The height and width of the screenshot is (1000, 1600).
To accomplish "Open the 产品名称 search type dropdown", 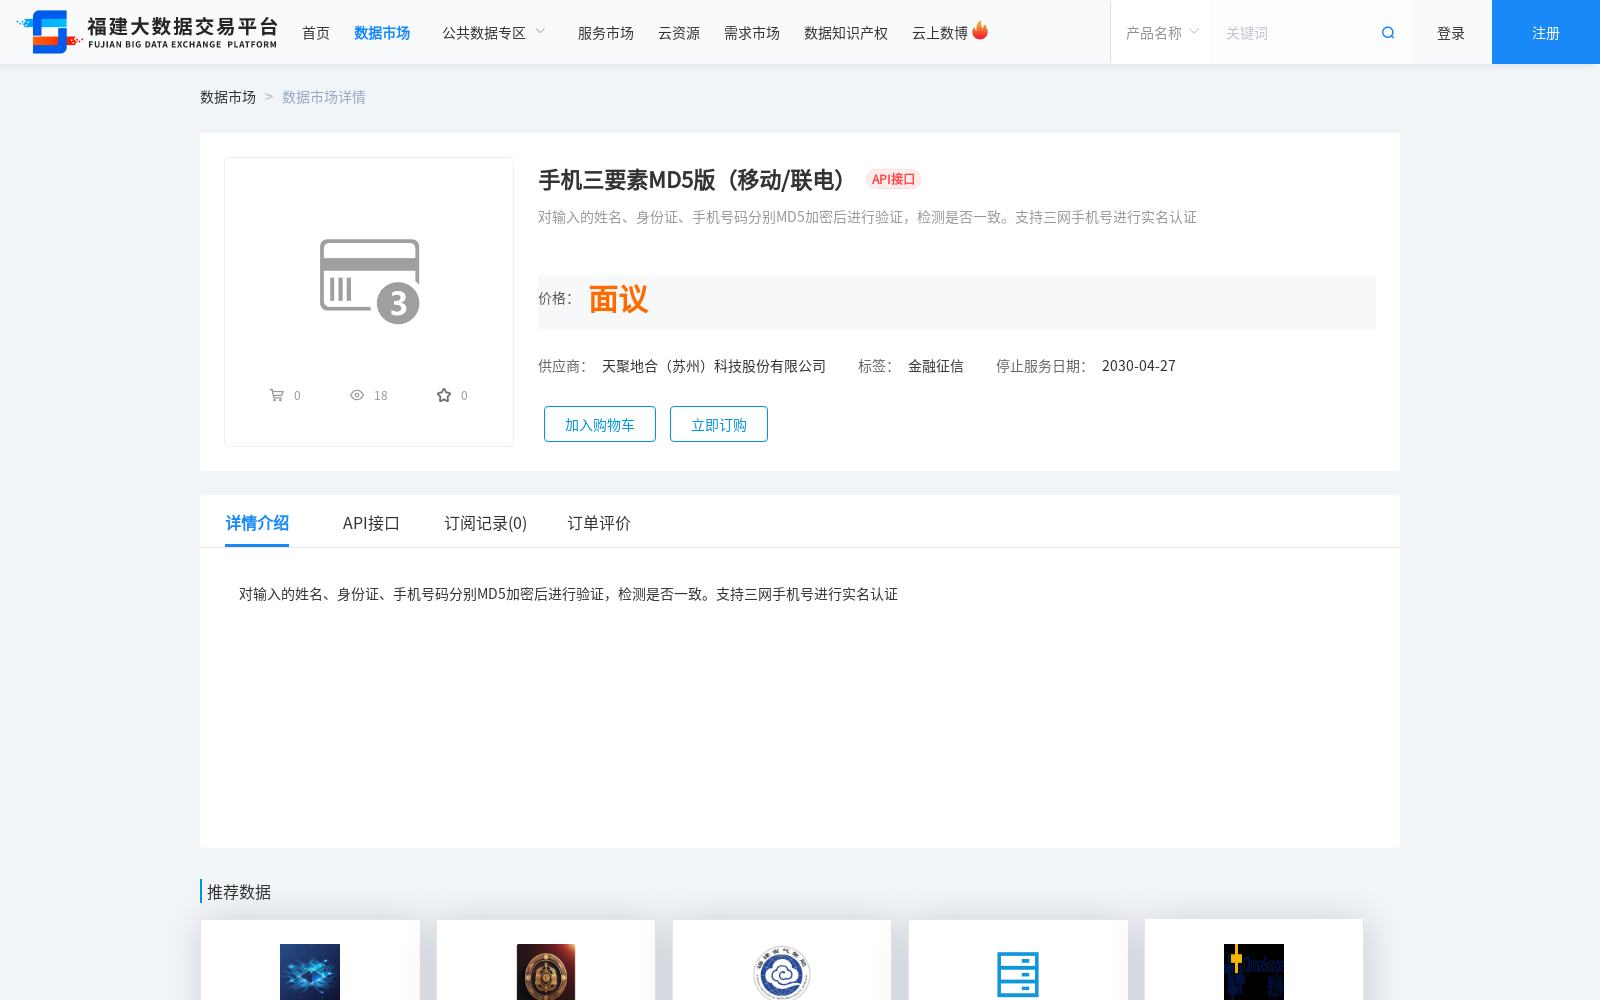I will pyautogui.click(x=1162, y=33).
